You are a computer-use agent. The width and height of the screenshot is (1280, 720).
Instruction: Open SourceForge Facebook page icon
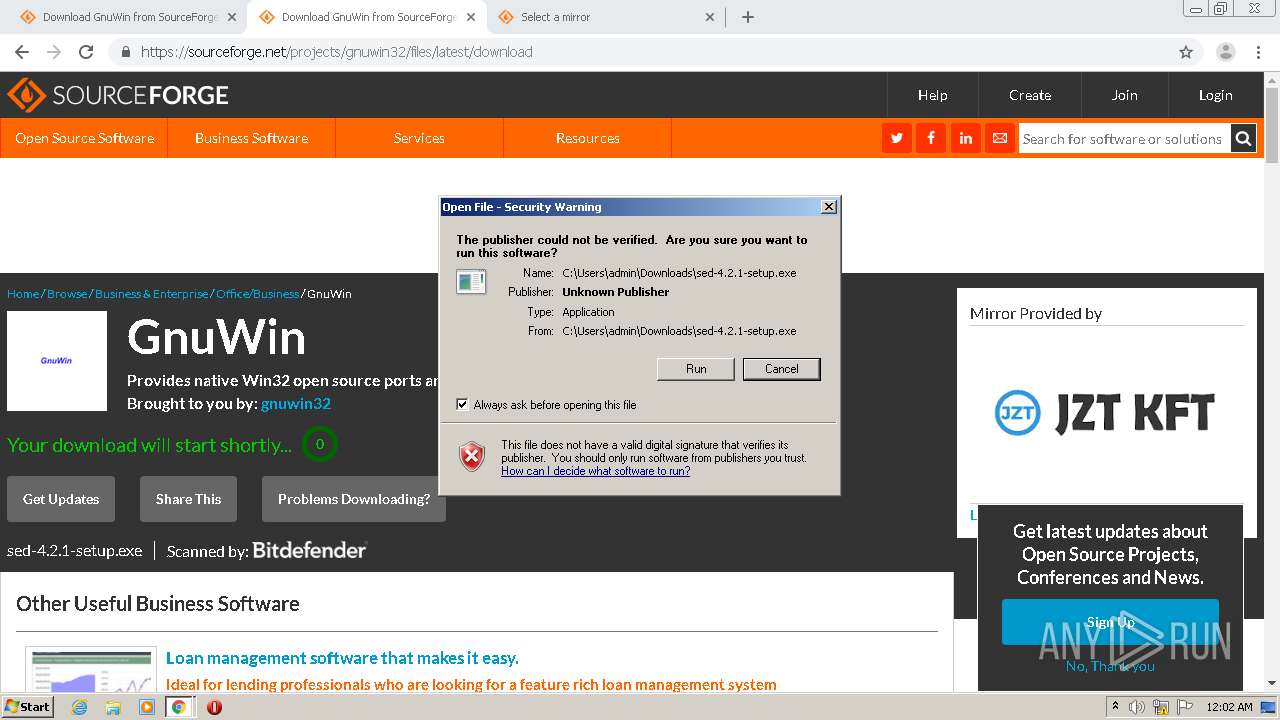tap(931, 138)
